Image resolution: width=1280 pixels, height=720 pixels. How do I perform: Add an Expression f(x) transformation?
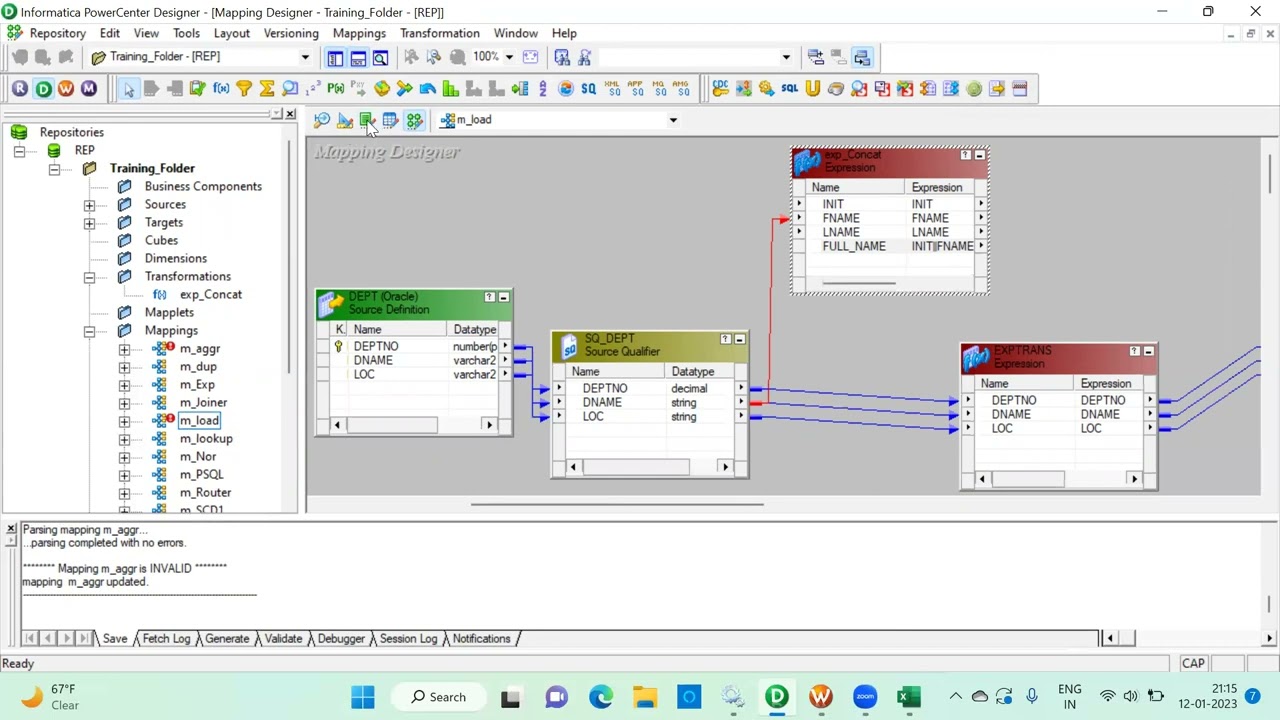click(x=221, y=89)
